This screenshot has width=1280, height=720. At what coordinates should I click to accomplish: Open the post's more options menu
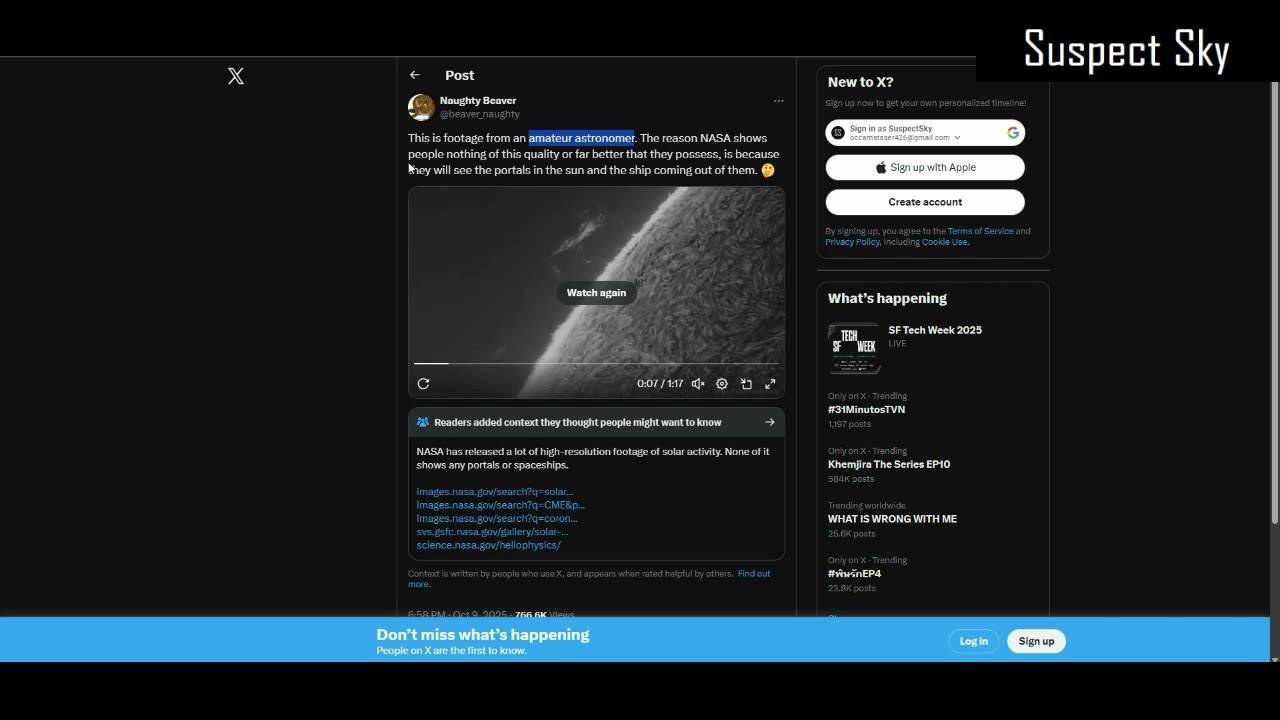tap(778, 101)
